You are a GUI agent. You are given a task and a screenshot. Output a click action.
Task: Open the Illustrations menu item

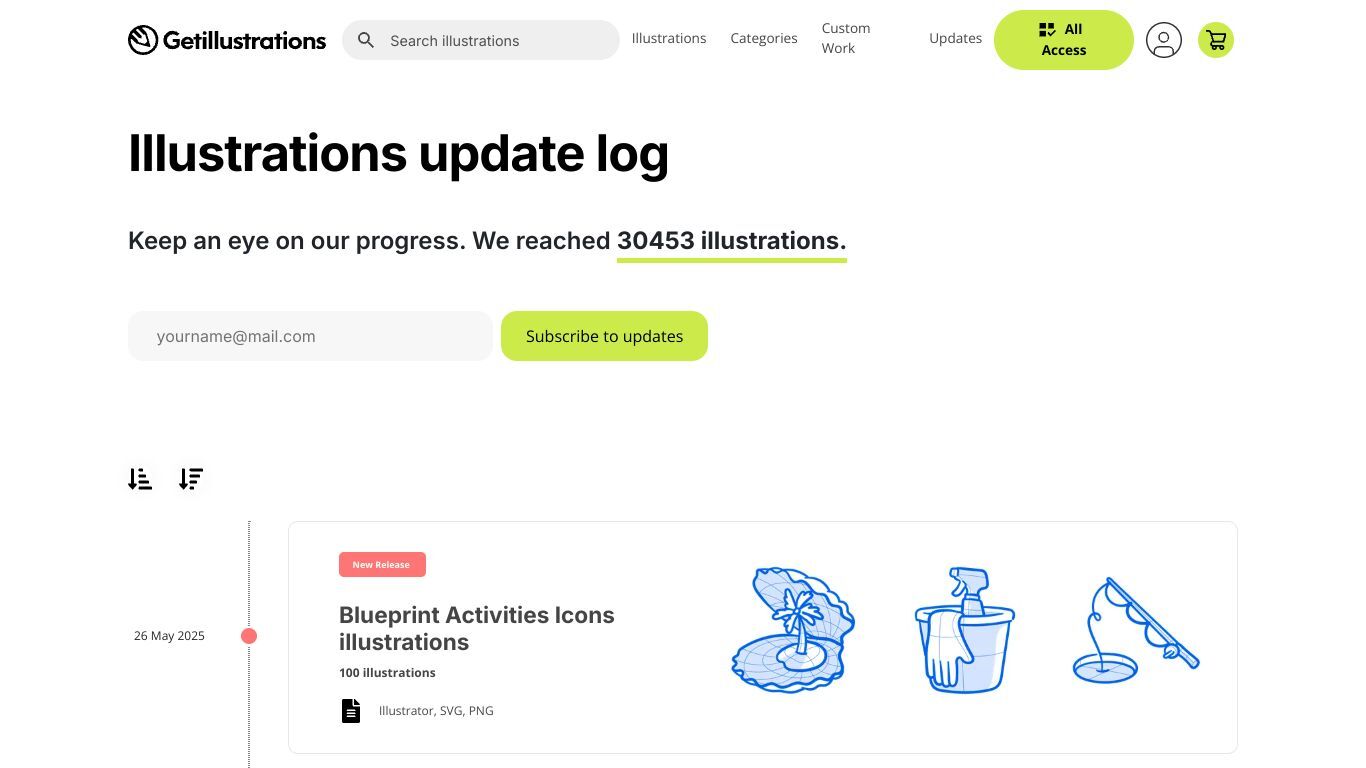(x=669, y=38)
